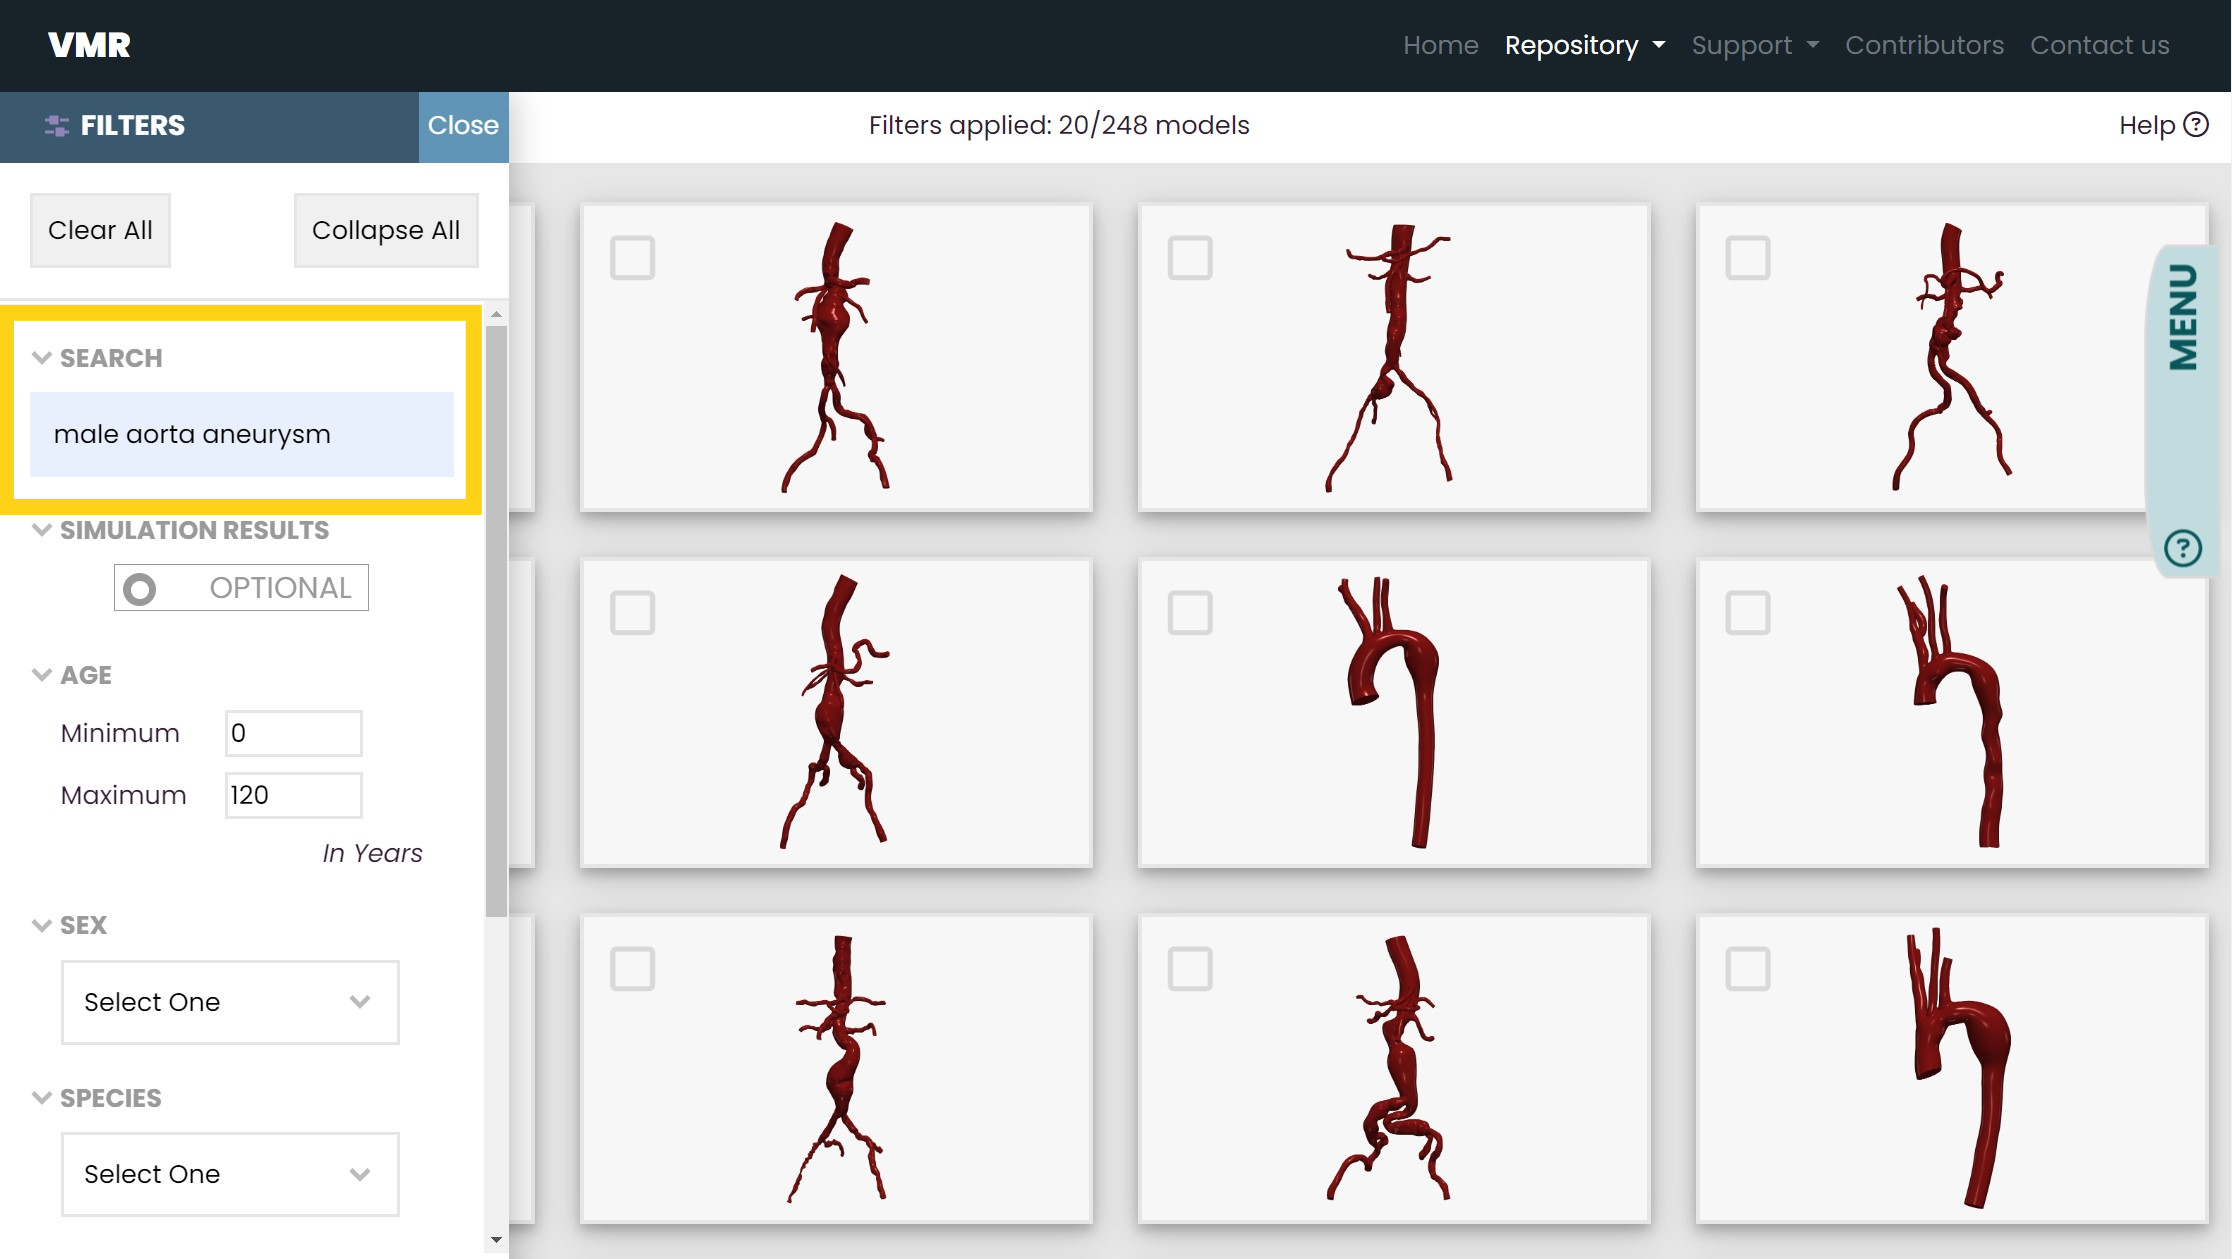Screen dimensions: 2232x1259
Task: Click the Help question mark icon
Action: (2194, 126)
